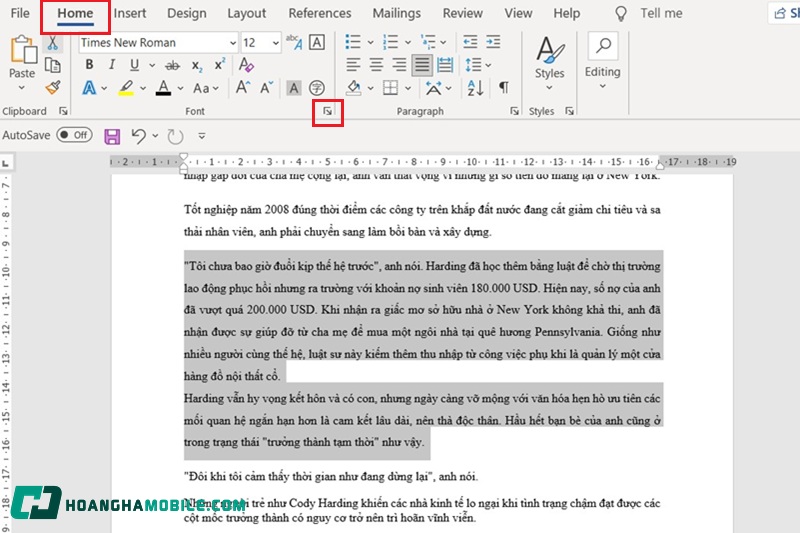Viewport: 800px width, 533px height.
Task: Switch to the Insert tab
Action: click(x=130, y=13)
